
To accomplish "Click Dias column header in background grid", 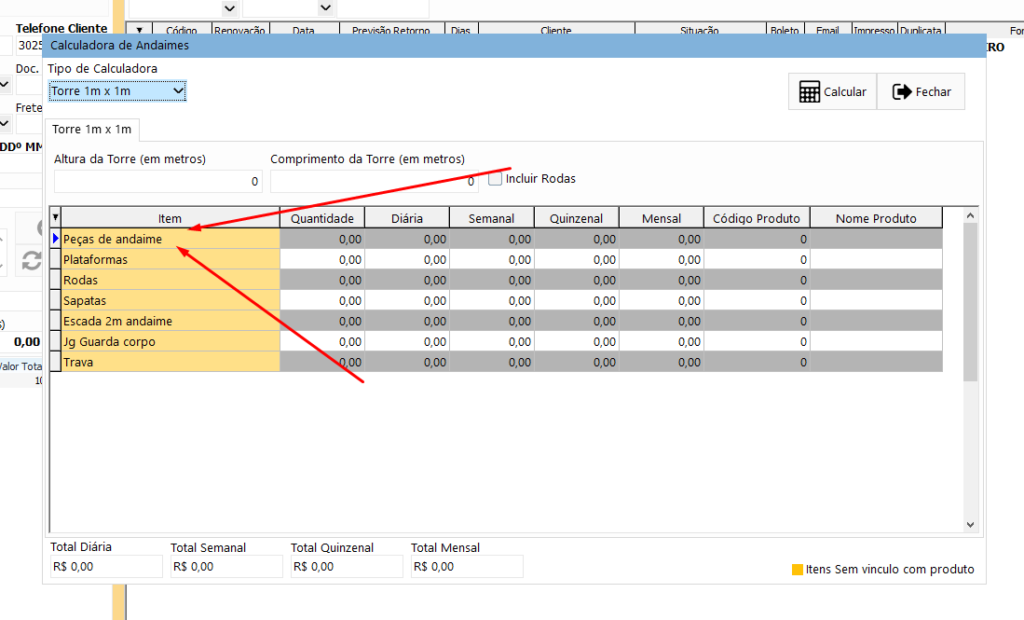I will tap(461, 30).
